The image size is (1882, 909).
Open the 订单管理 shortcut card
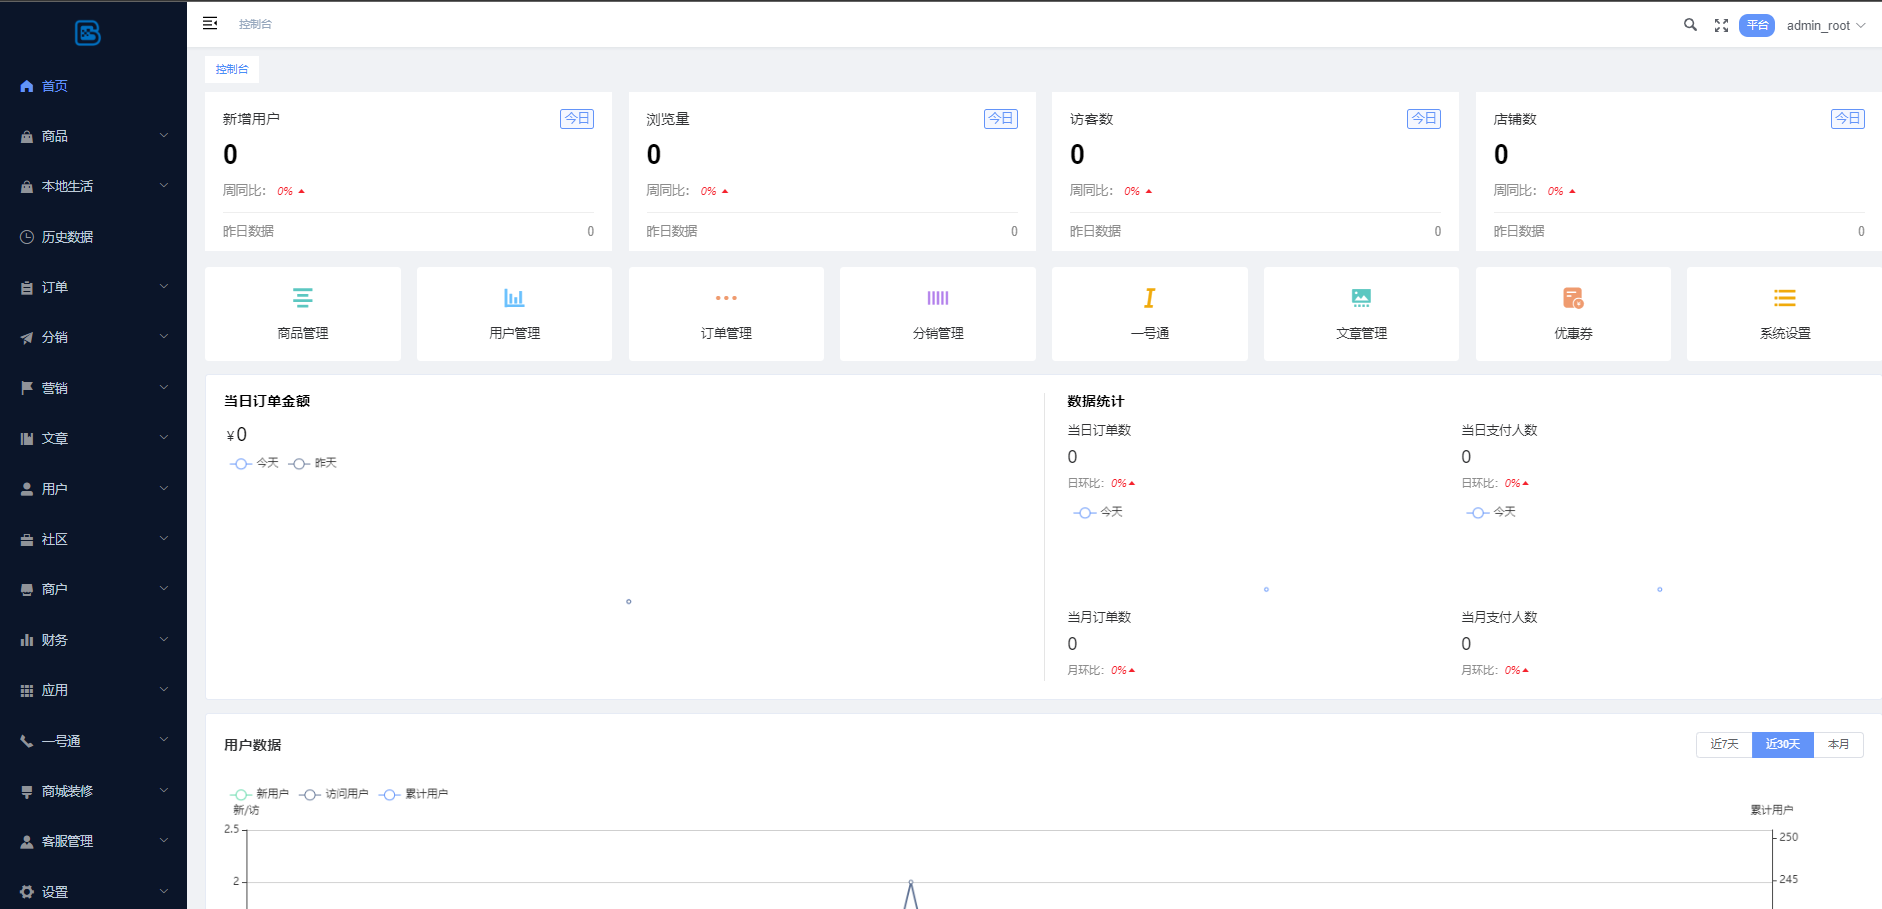pyautogui.click(x=726, y=314)
